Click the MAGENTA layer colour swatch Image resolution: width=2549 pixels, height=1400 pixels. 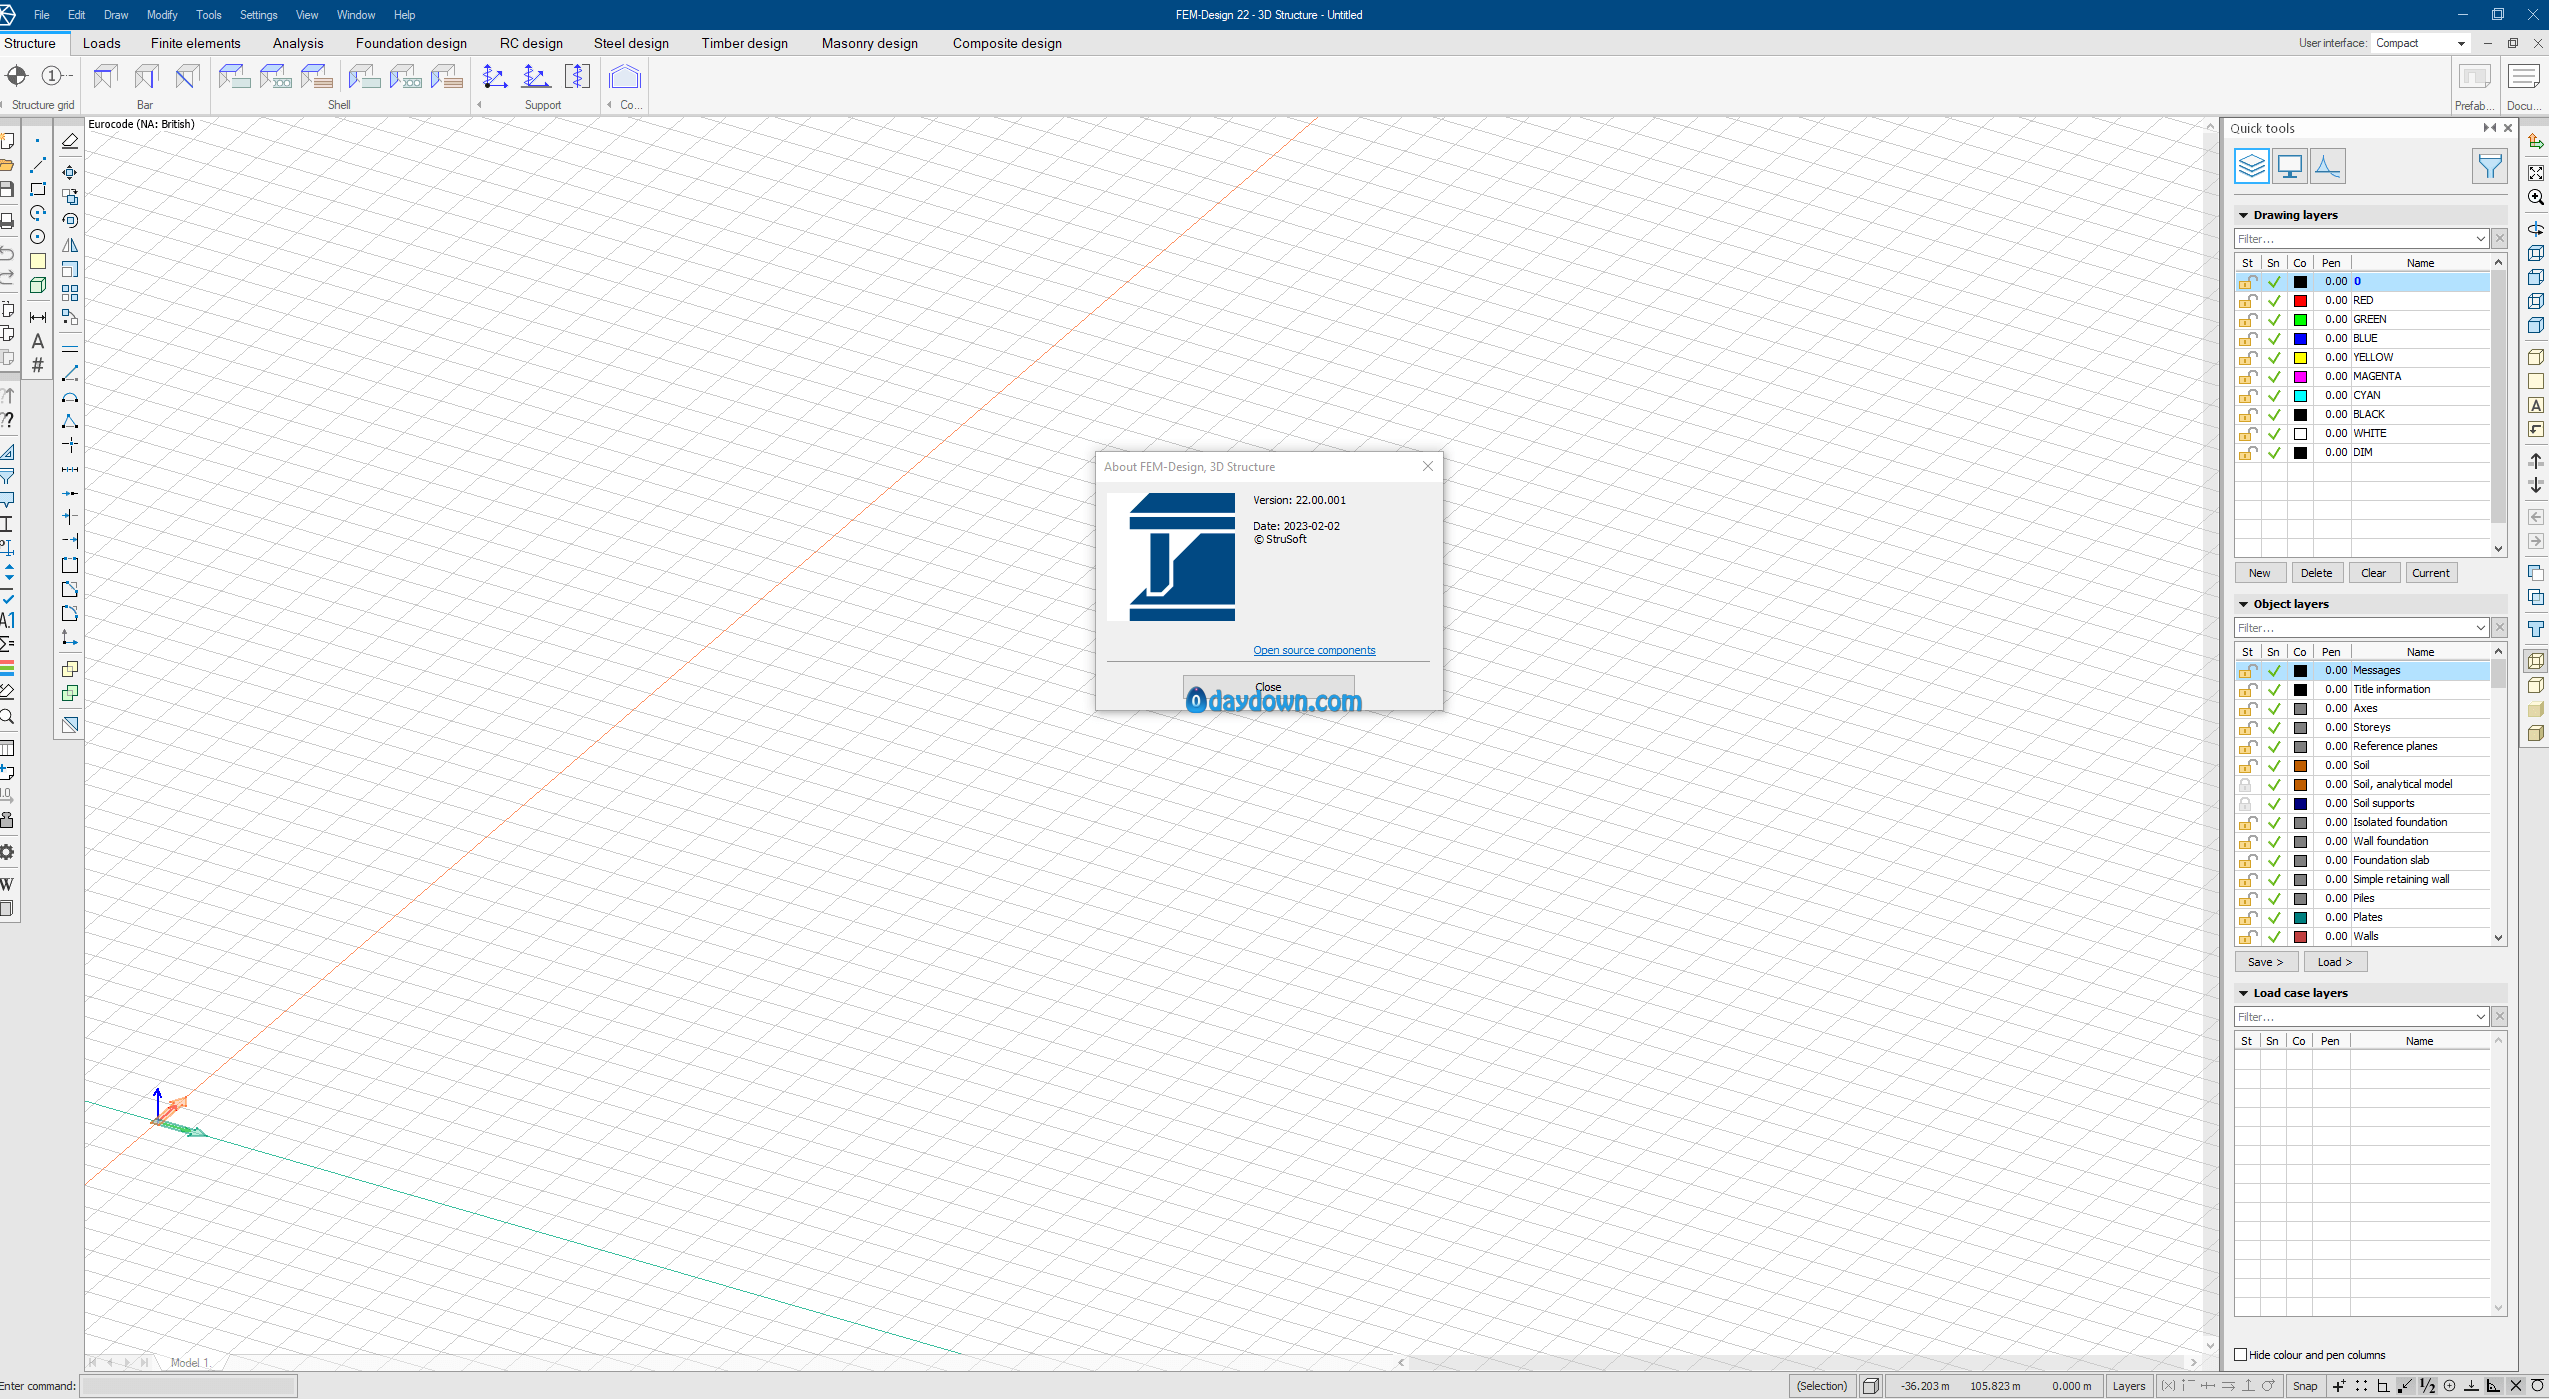(x=2300, y=377)
